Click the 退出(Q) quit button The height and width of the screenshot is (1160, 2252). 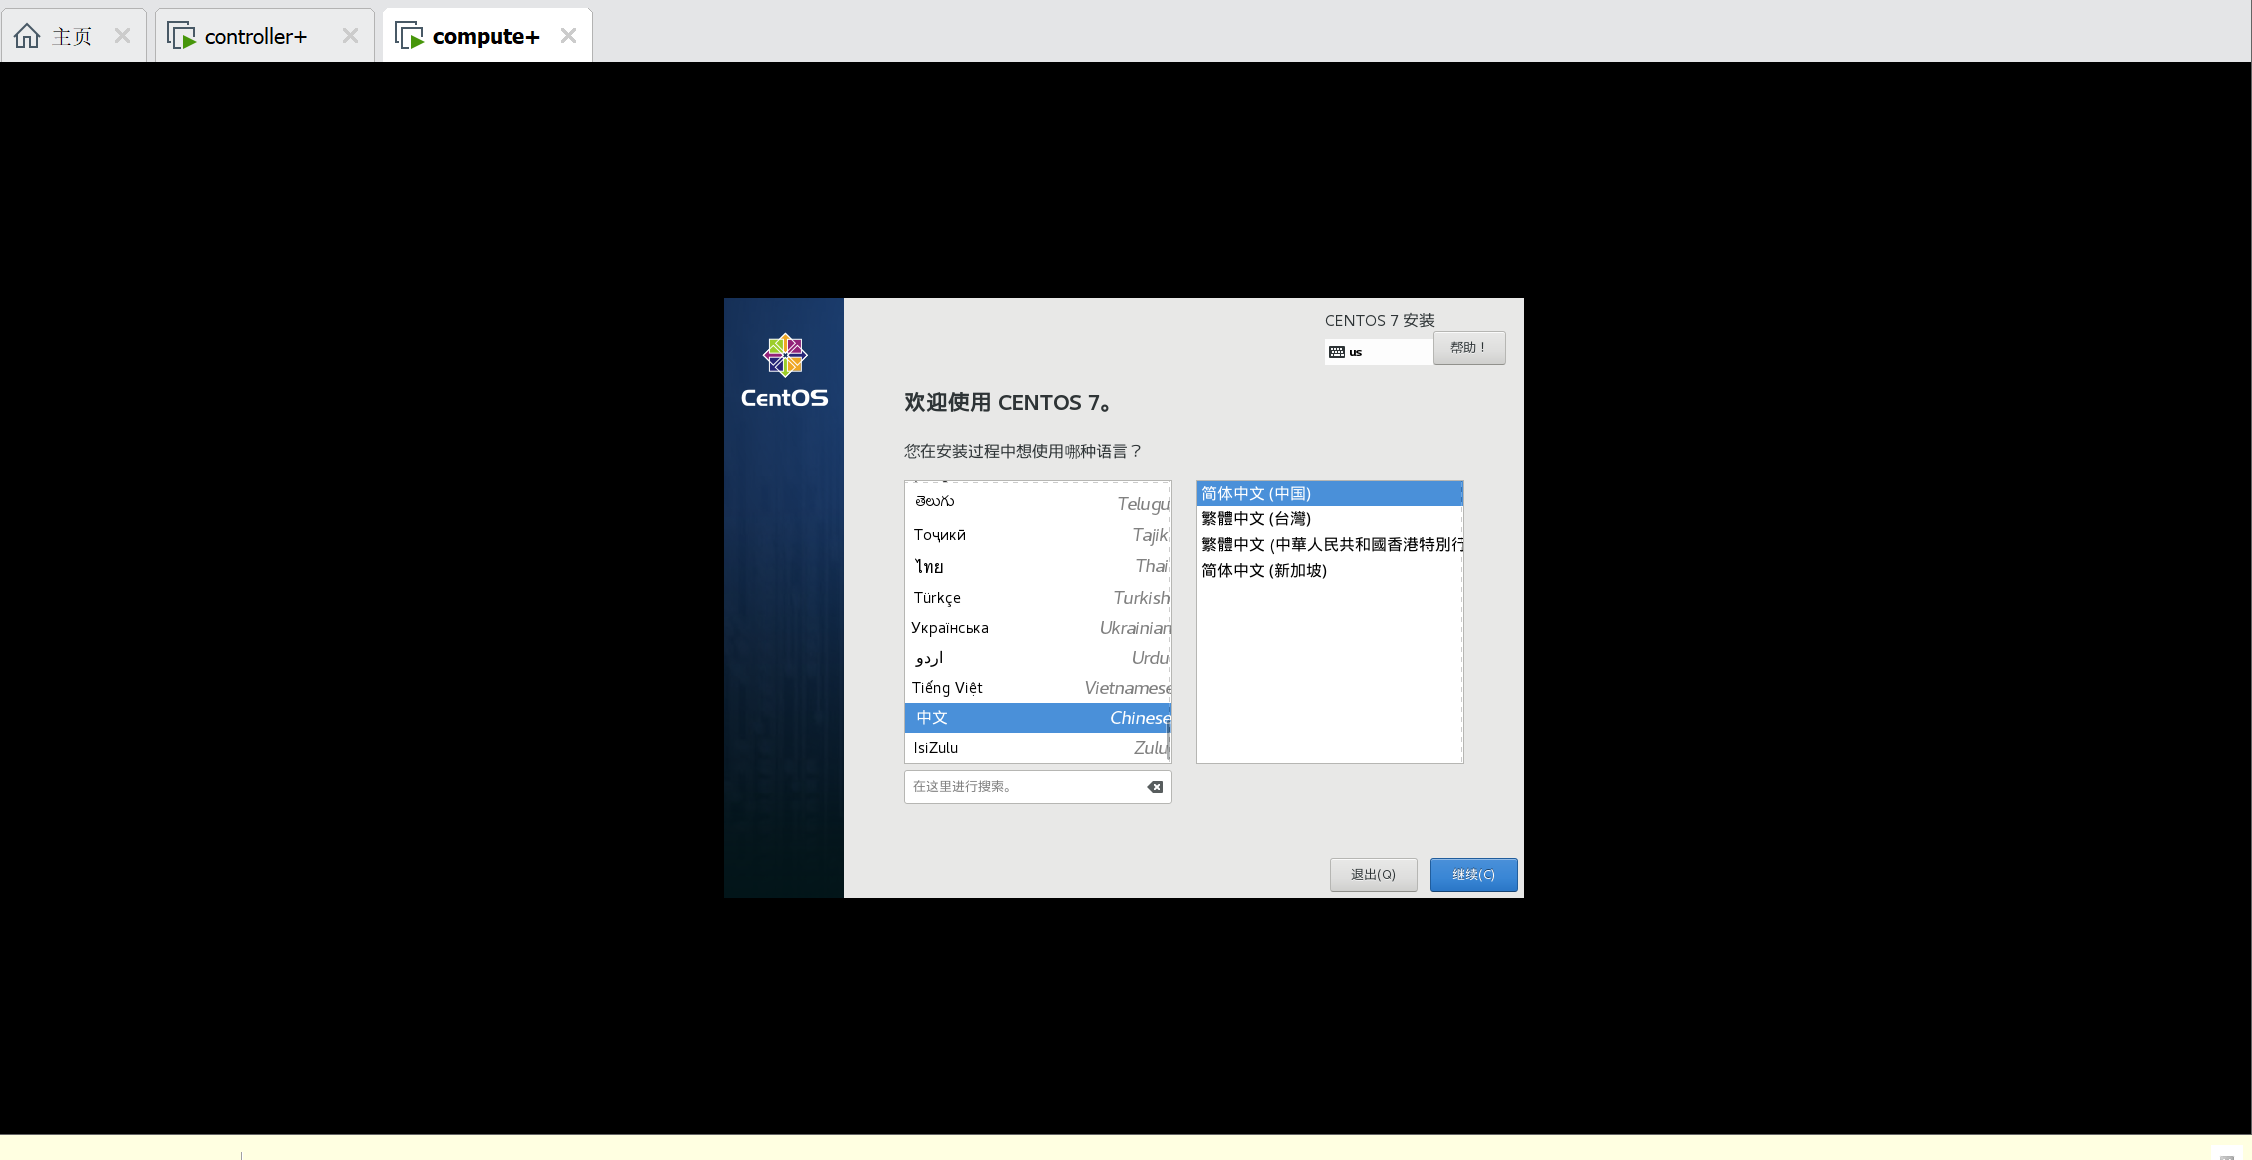point(1373,875)
